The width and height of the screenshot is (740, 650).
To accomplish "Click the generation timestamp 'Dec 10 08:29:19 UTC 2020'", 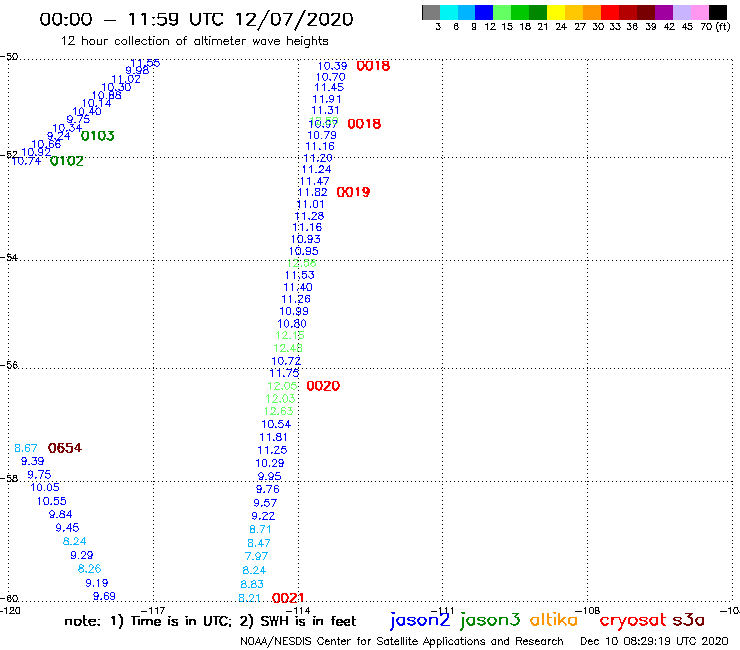I will (654, 641).
